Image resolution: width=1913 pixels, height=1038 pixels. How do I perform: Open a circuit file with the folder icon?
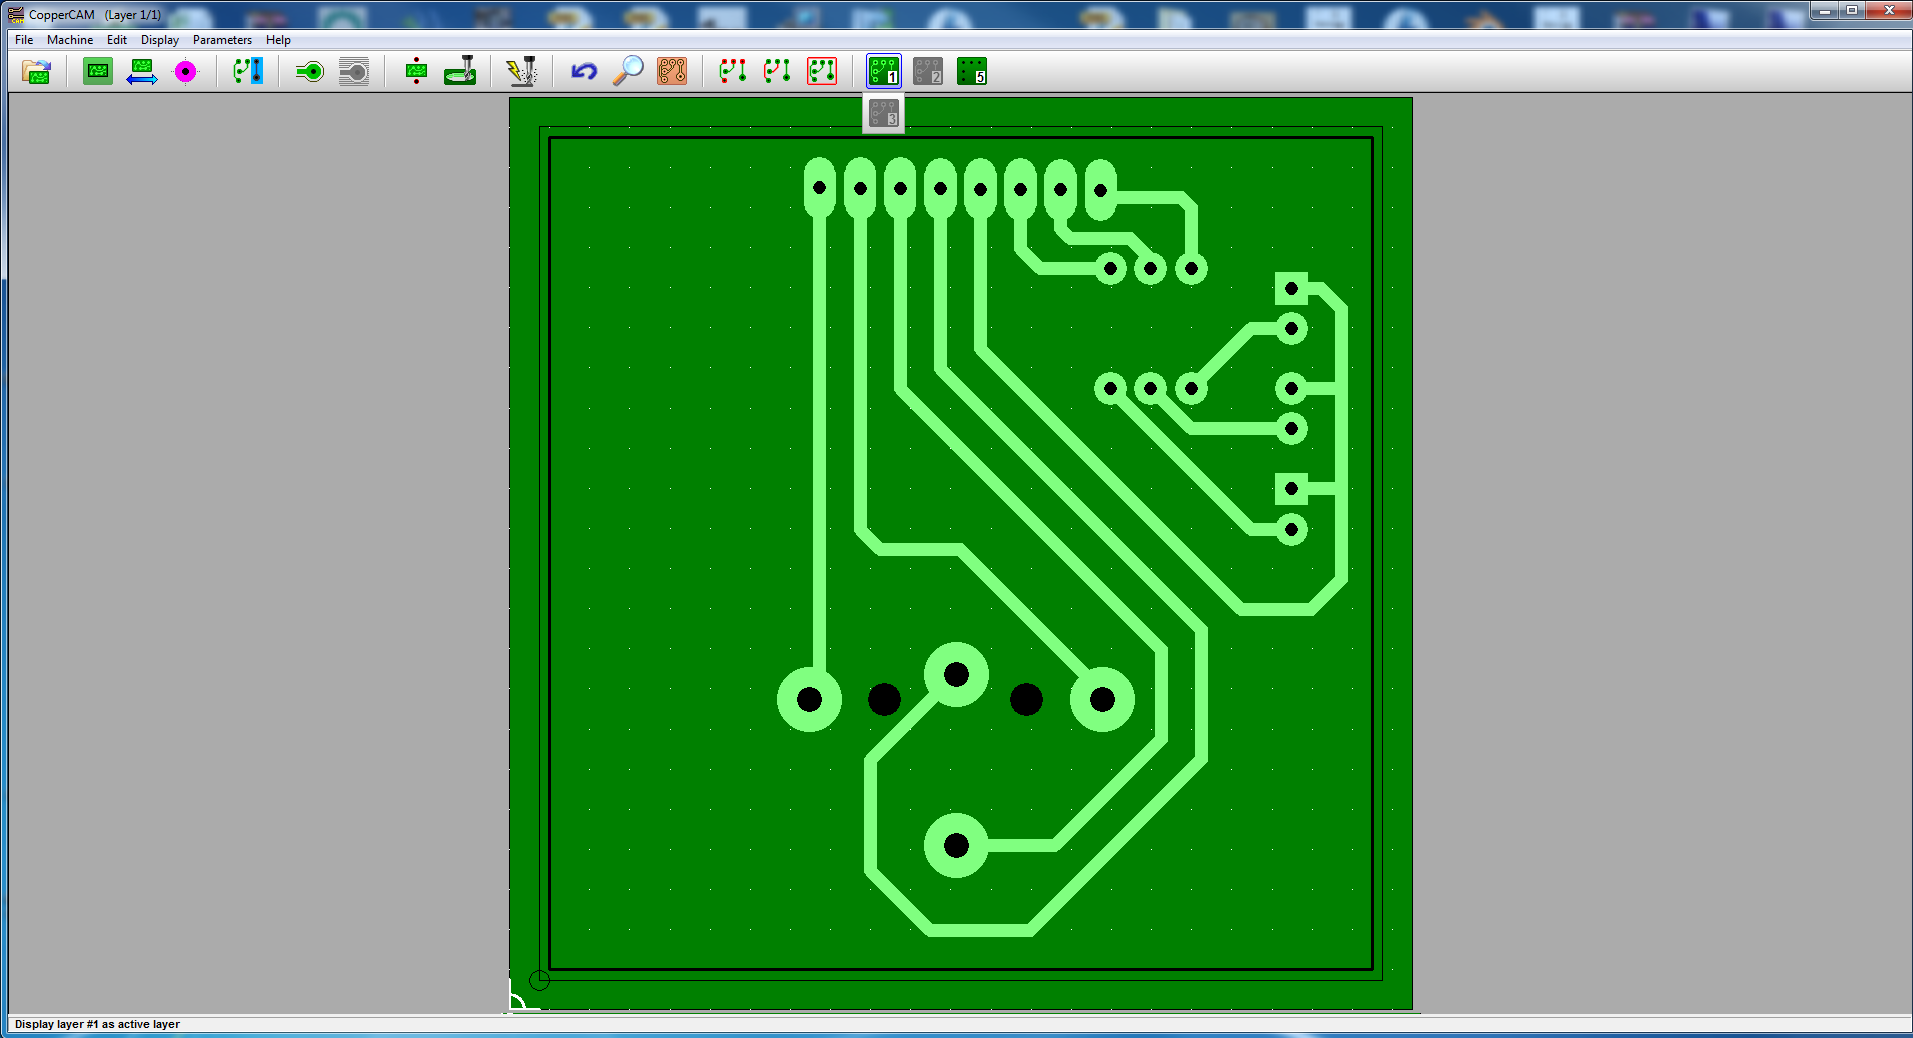(35, 71)
